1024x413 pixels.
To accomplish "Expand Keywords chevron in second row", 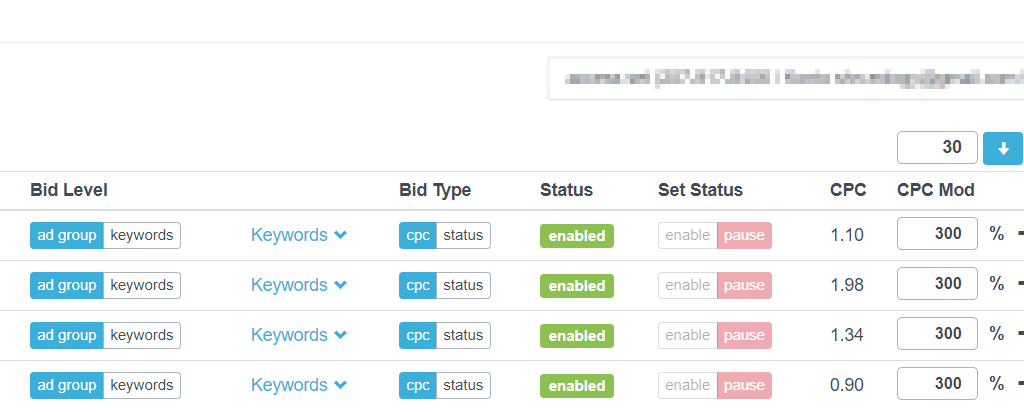I will 340,285.
